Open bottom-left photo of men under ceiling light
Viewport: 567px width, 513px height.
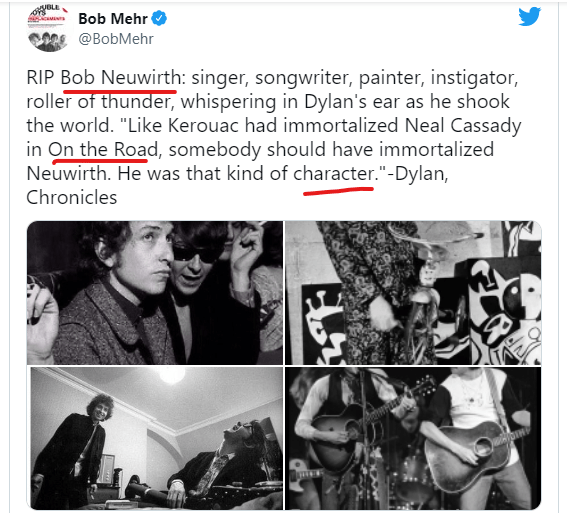pyautogui.click(x=155, y=438)
